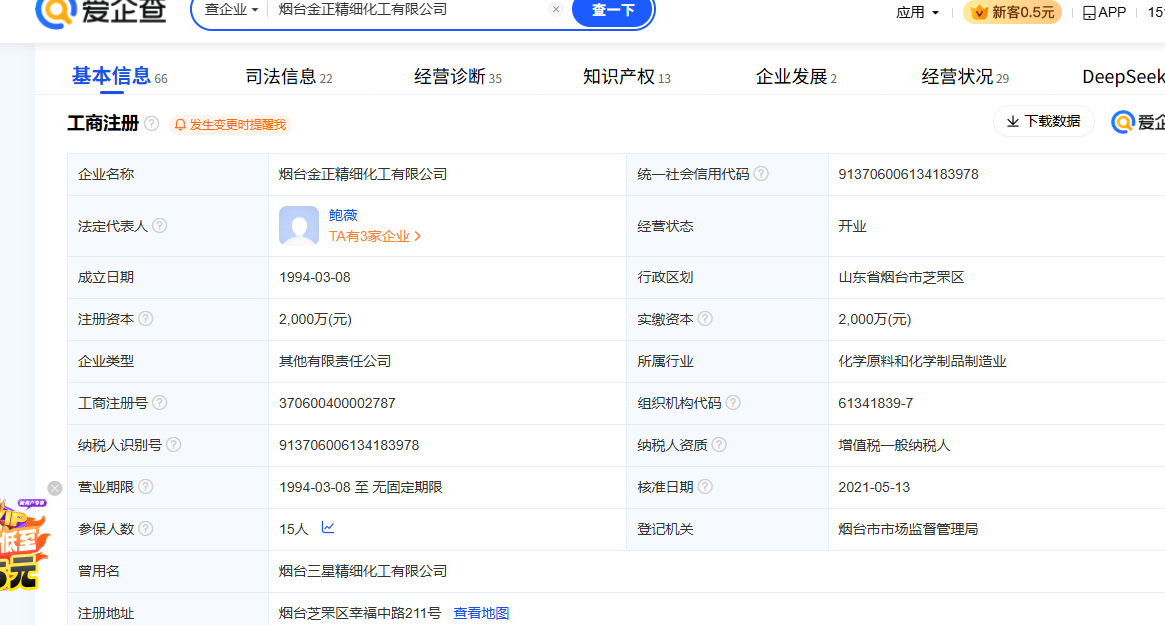The height and width of the screenshot is (625, 1165).
Task: Select organization code 61341839-7
Action: 875,403
